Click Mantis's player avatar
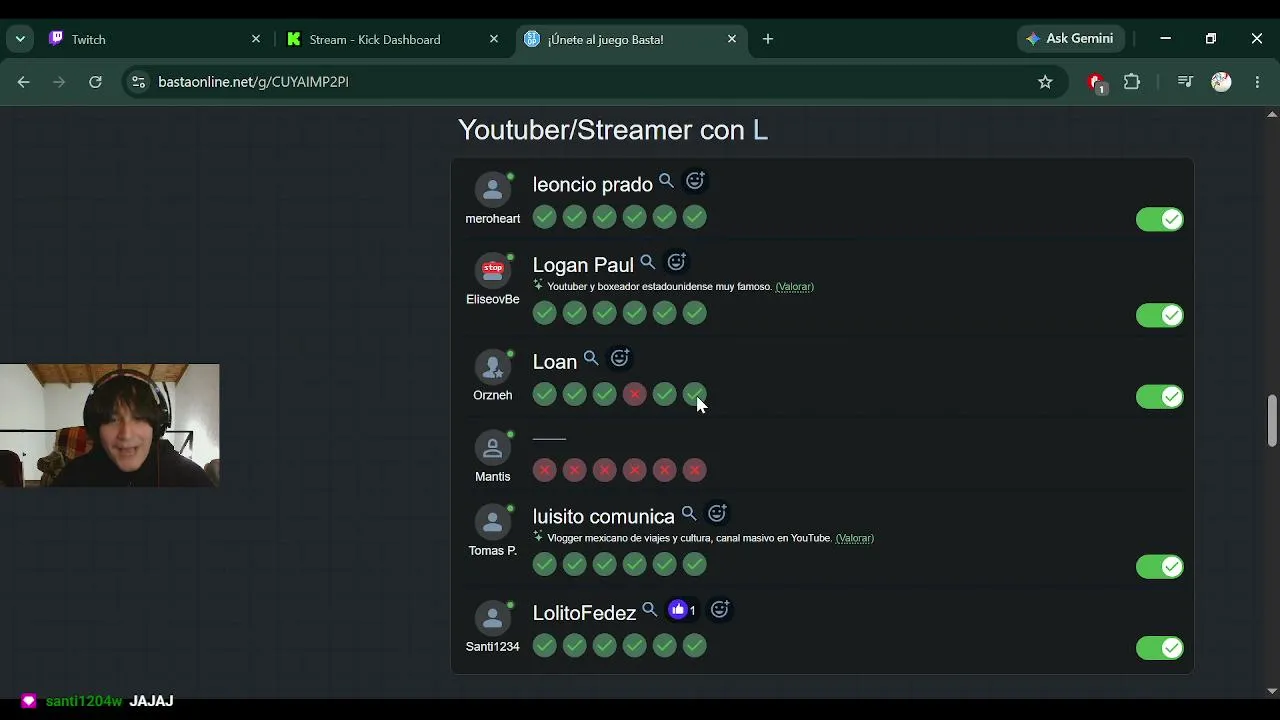The height and width of the screenshot is (720, 1280). coord(492,448)
